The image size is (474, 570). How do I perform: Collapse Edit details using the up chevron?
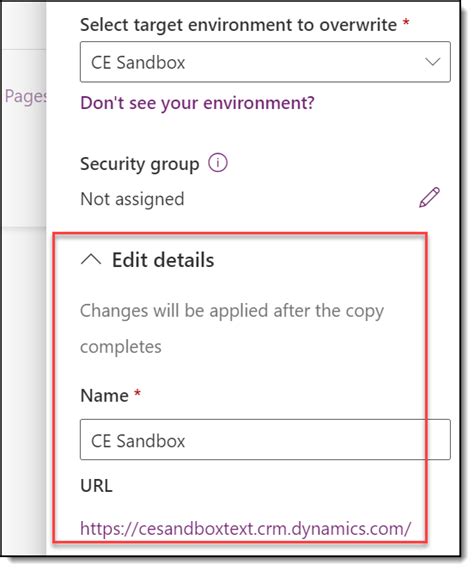[x=91, y=260]
